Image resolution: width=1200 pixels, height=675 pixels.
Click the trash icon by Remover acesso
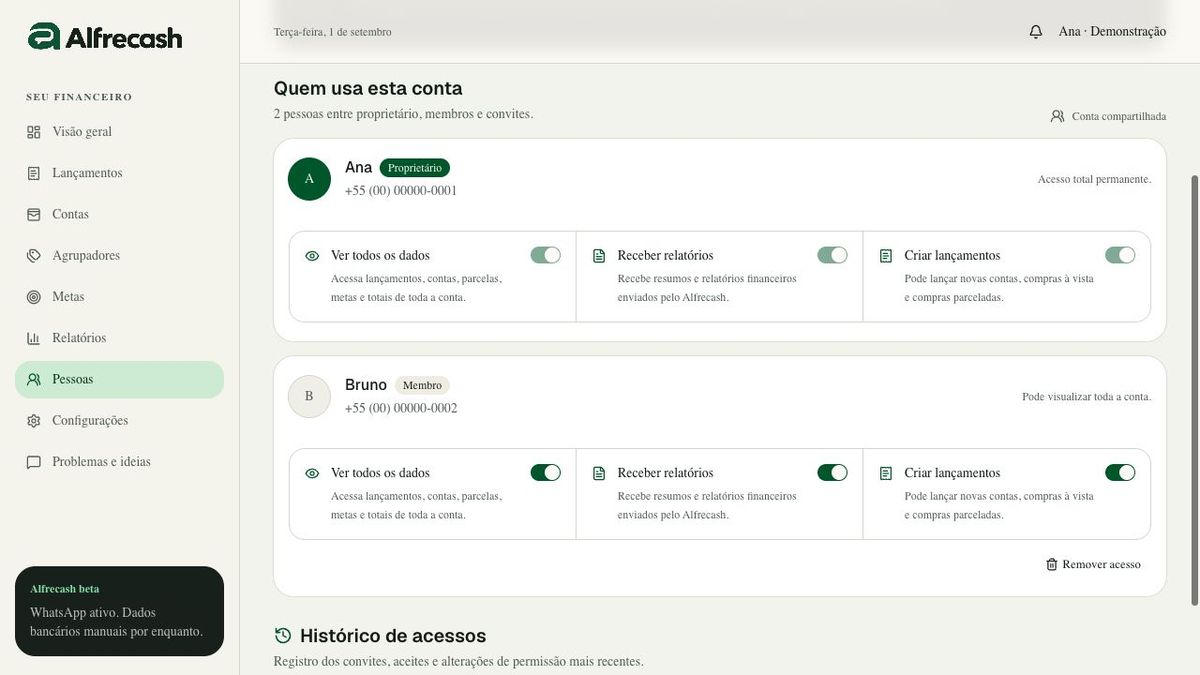point(1052,564)
